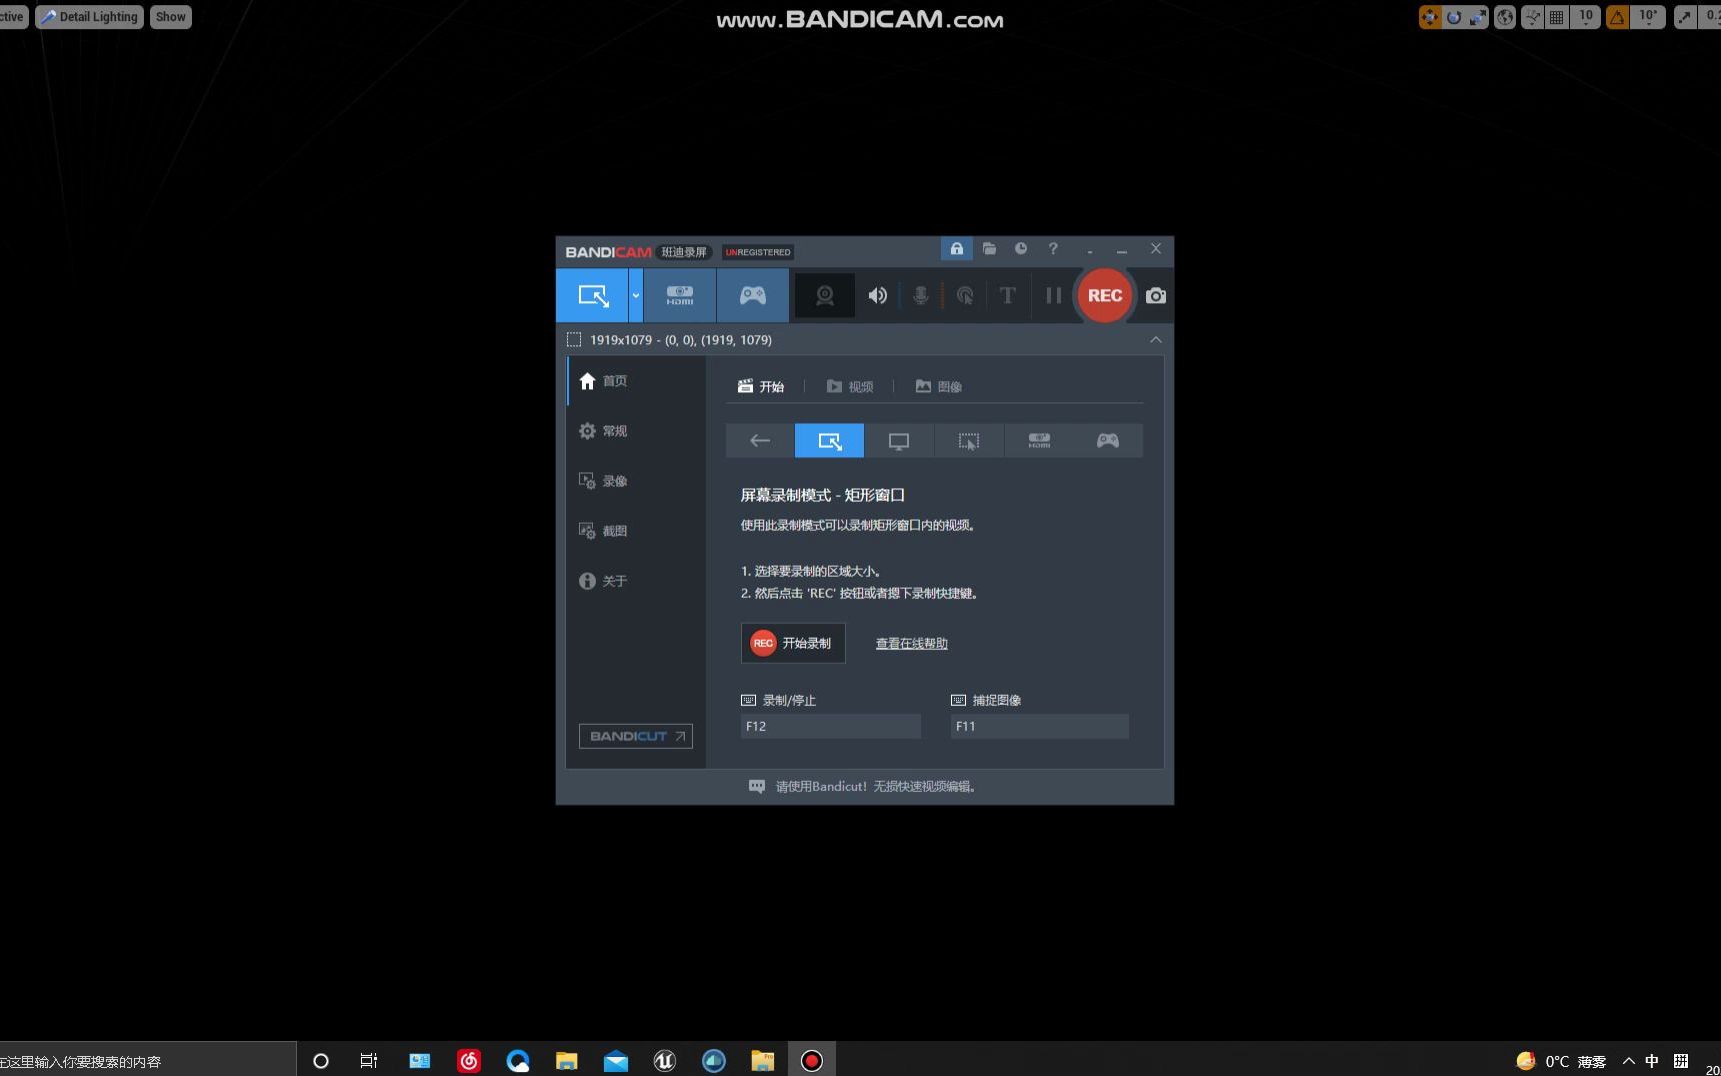This screenshot has width=1721, height=1076.
Task: Open the 关于 about sidebar item
Action: pos(635,581)
